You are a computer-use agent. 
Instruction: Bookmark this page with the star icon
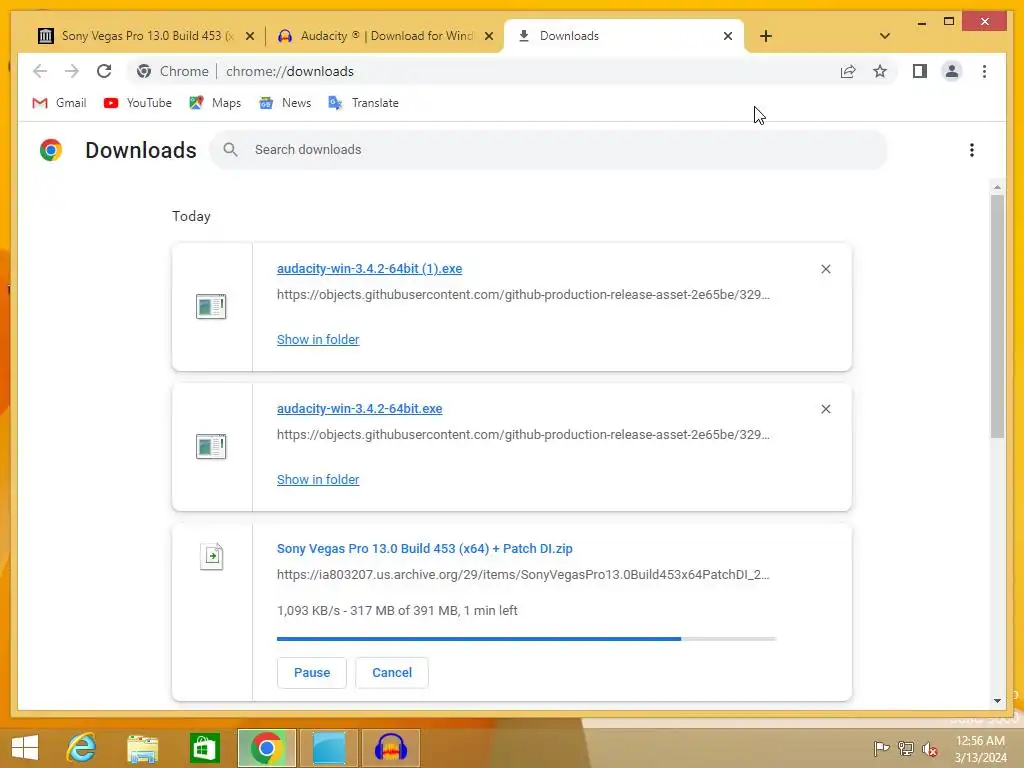(880, 71)
